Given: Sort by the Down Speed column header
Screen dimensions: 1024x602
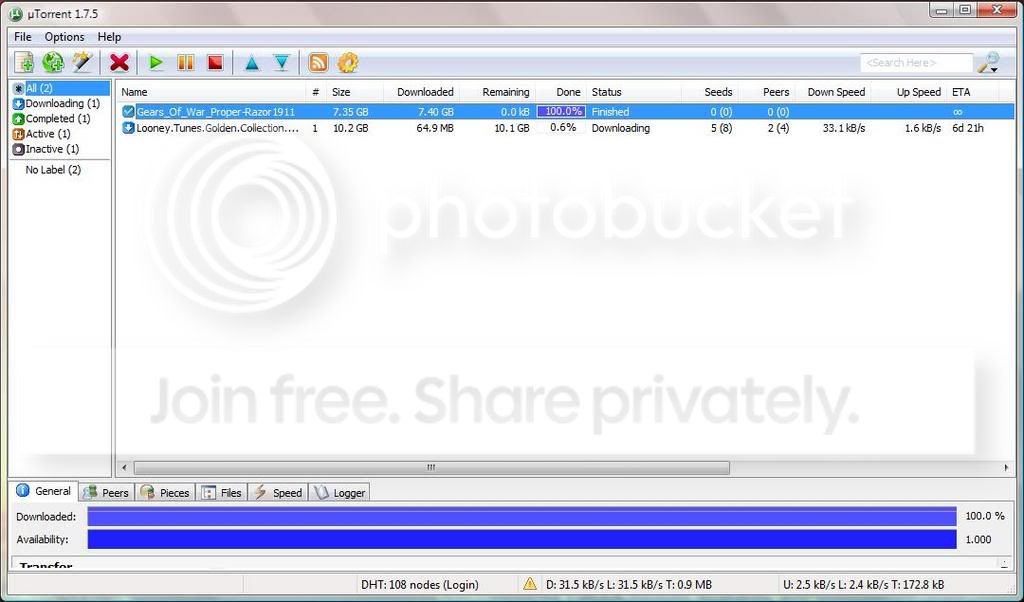Looking at the screenshot, I should [x=833, y=92].
